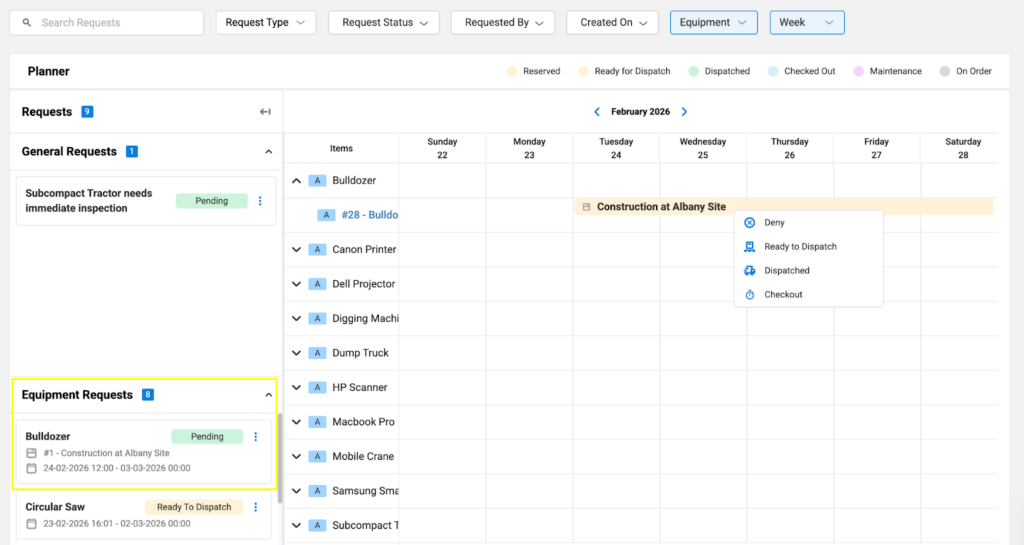Image resolution: width=1024 pixels, height=545 pixels.
Task: Click the Maintenance legend color dot
Action: click(858, 72)
